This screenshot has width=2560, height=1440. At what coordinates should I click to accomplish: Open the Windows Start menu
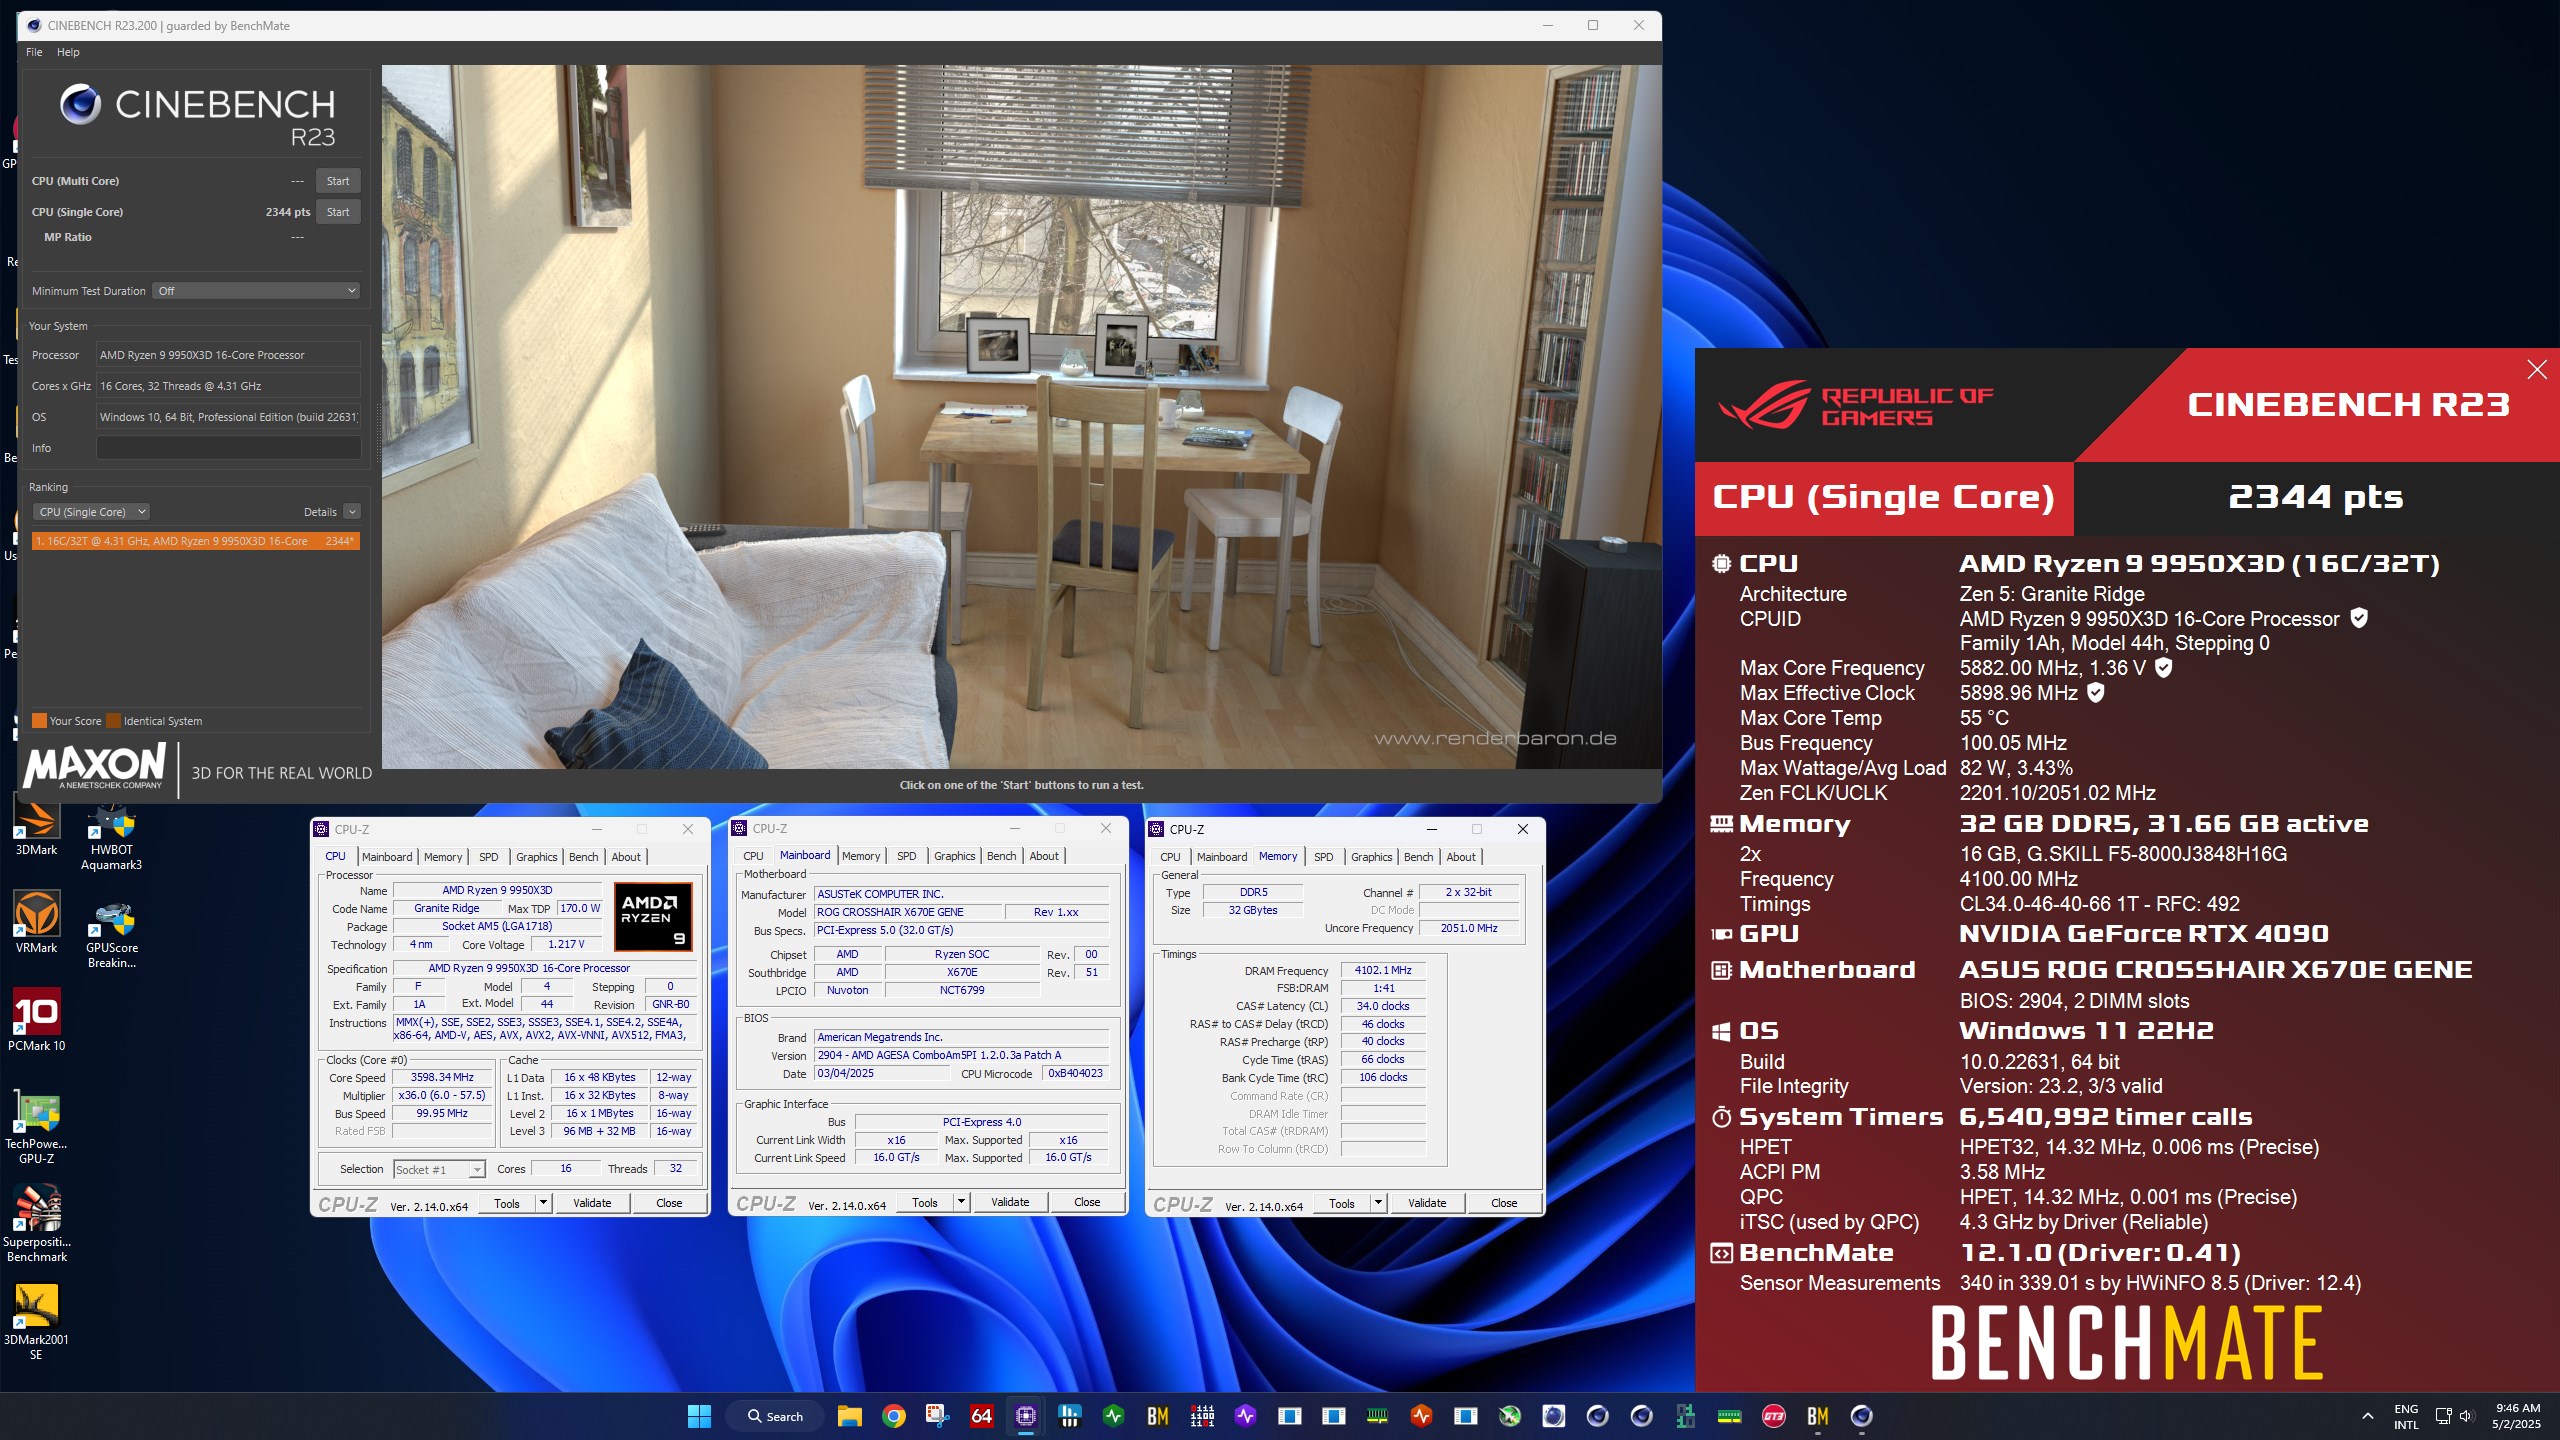point(699,1416)
